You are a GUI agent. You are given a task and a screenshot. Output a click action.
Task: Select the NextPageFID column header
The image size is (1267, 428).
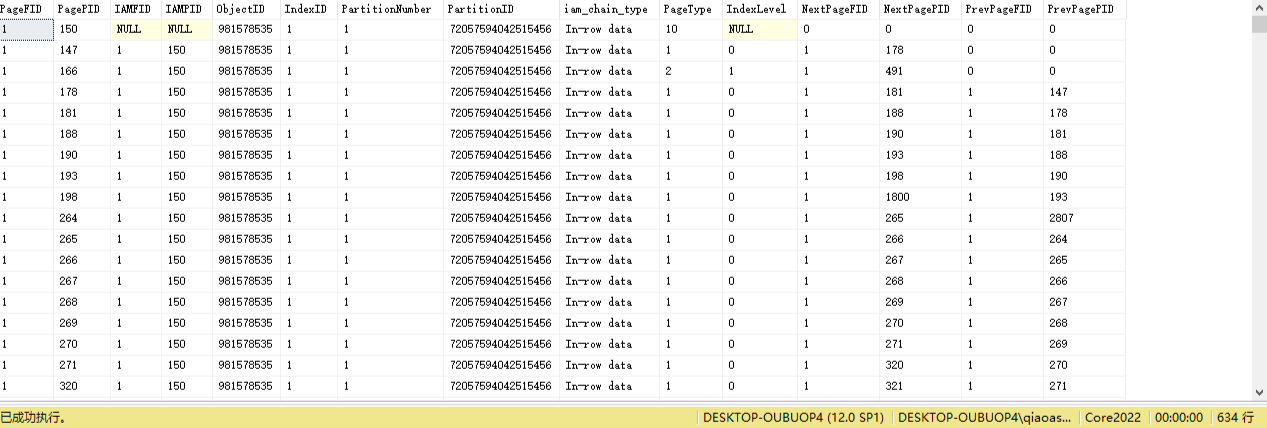click(838, 8)
